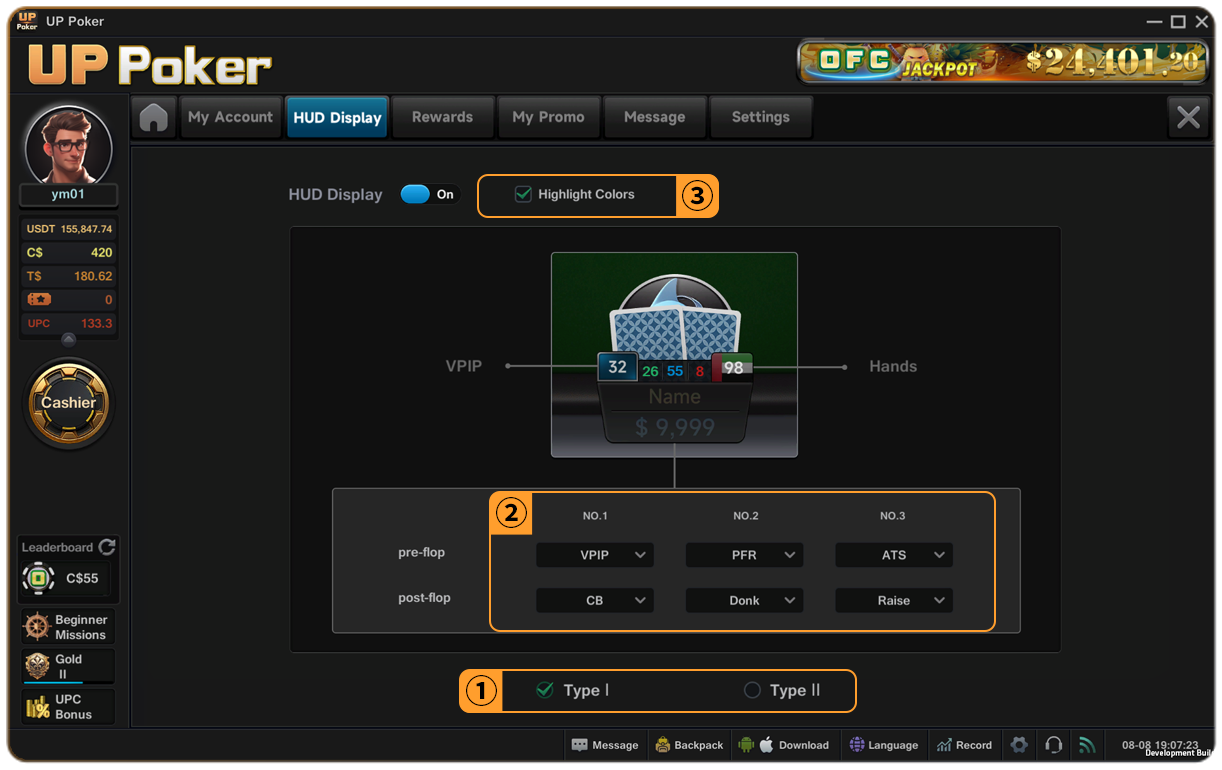The height and width of the screenshot is (770, 1222).
Task: Click the network signal icon
Action: 1086,745
